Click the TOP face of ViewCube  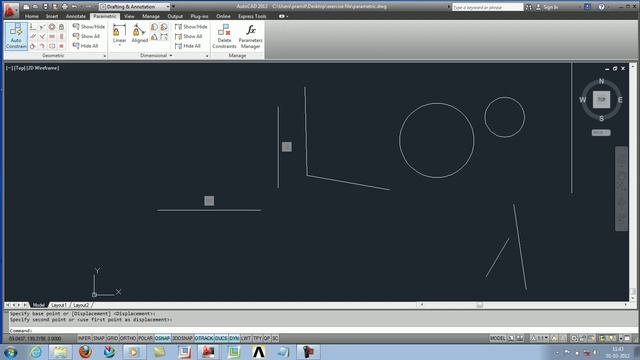pyautogui.click(x=601, y=100)
